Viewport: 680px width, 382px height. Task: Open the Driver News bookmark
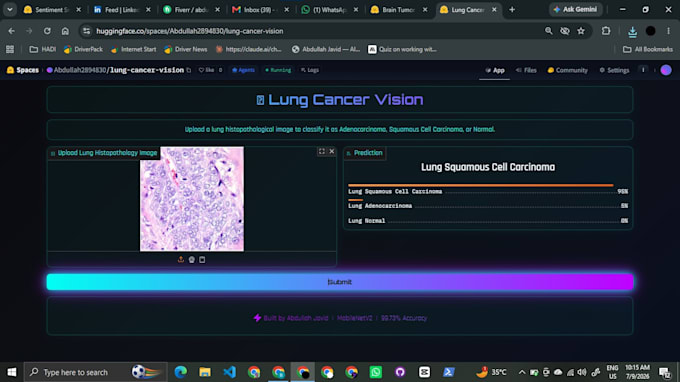point(186,49)
